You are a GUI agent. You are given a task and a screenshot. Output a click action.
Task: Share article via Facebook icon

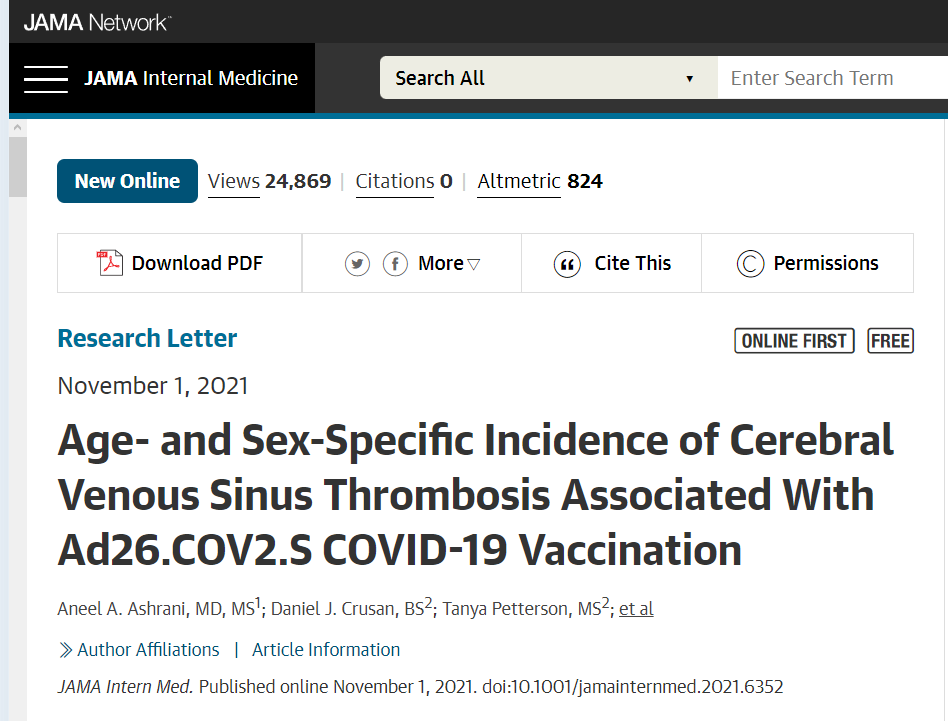pyautogui.click(x=395, y=264)
